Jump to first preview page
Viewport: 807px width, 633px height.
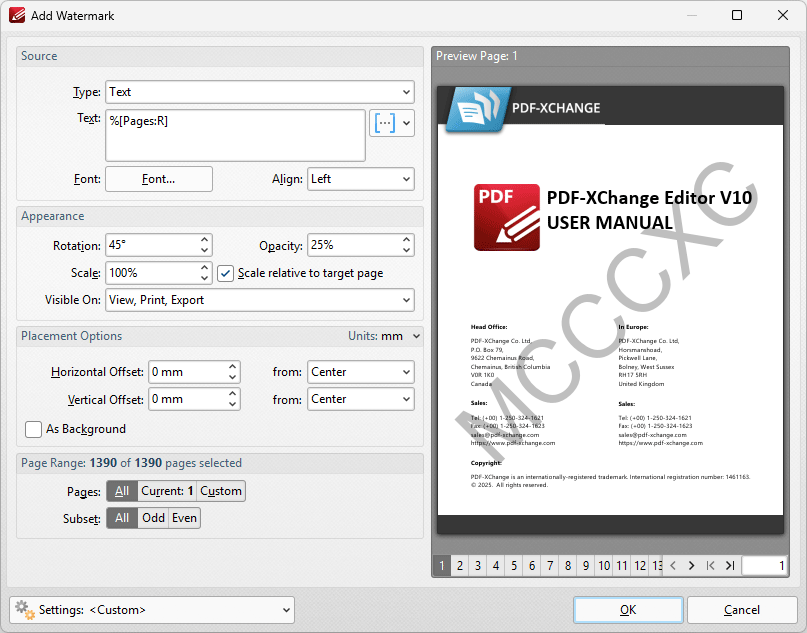click(x=710, y=566)
